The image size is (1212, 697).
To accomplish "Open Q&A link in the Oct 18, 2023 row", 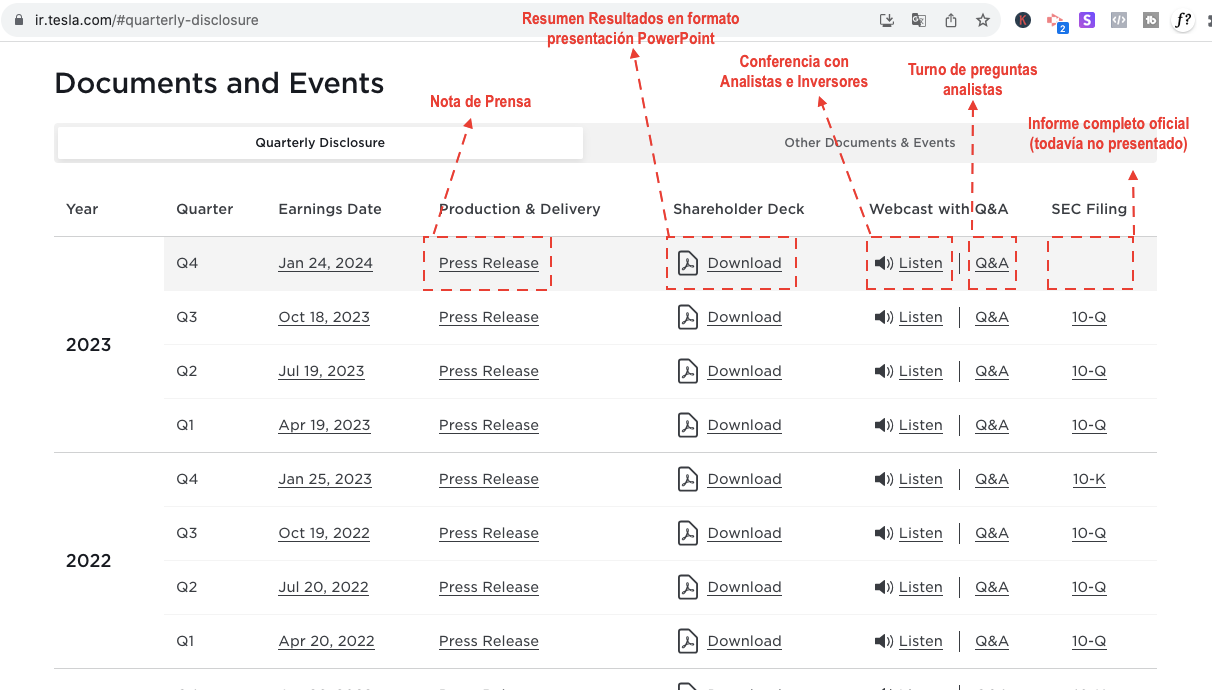I will click(x=992, y=317).
